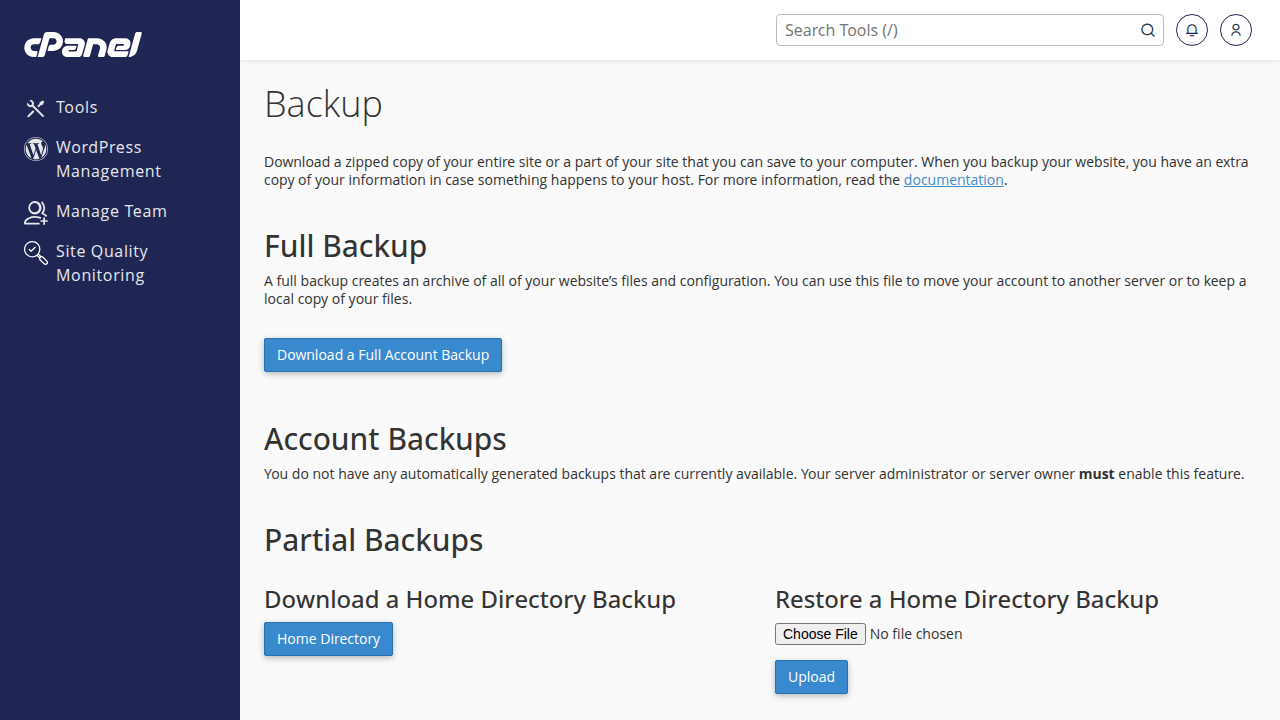Viewport: 1280px width, 720px height.
Task: Click 'Download a Home Directory Backup' heading
Action: (x=470, y=599)
